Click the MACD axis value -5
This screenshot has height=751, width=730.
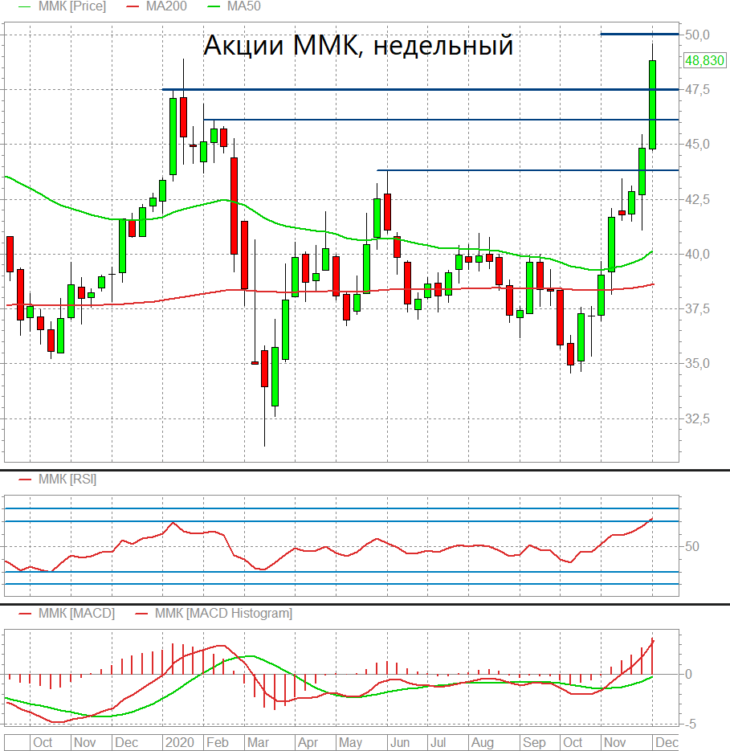pos(690,725)
